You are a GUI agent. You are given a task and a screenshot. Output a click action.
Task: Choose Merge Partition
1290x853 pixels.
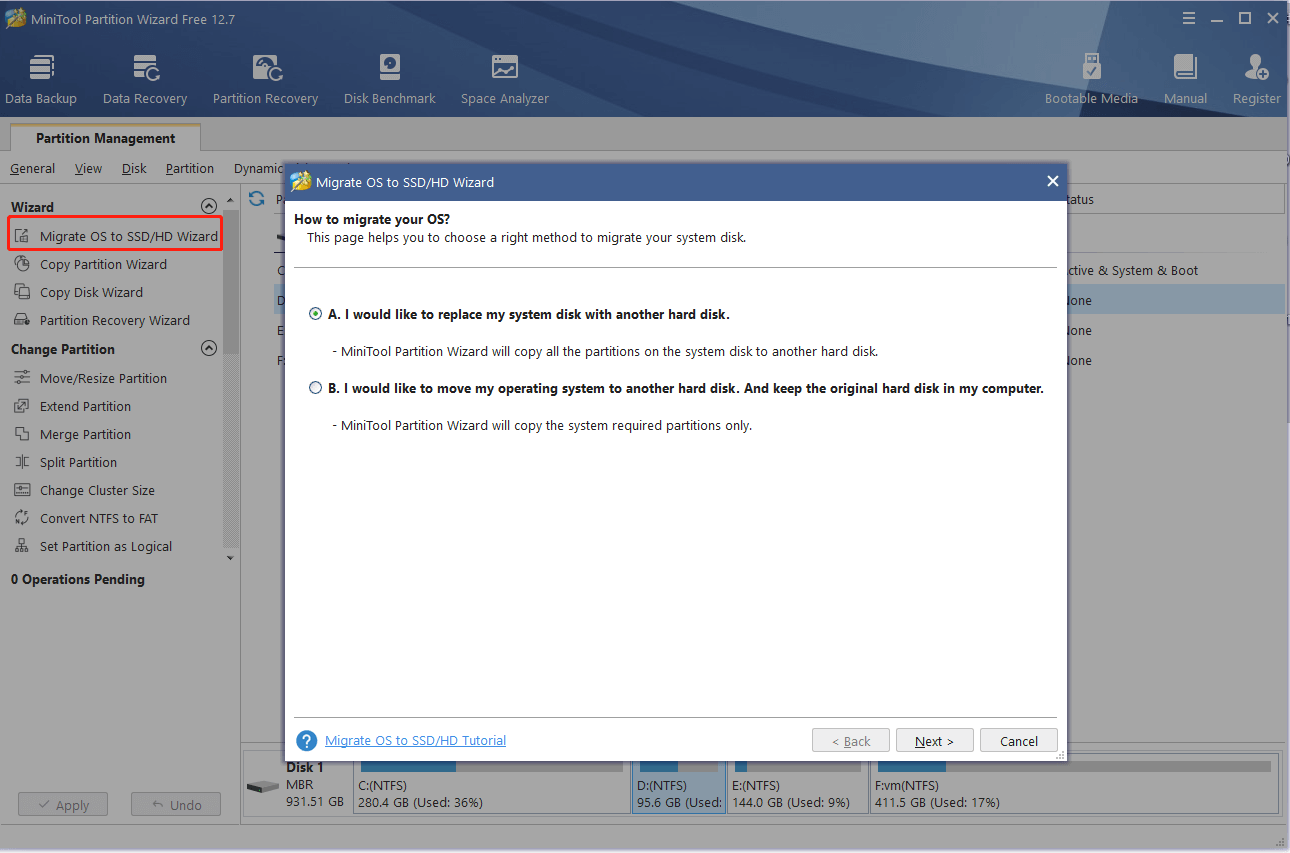(x=85, y=434)
